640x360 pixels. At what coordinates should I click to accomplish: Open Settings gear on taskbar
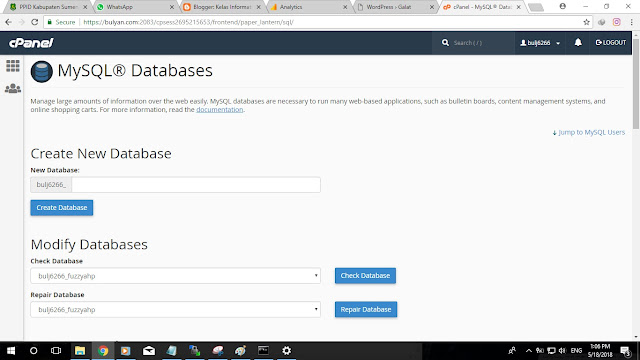[x=287, y=351]
